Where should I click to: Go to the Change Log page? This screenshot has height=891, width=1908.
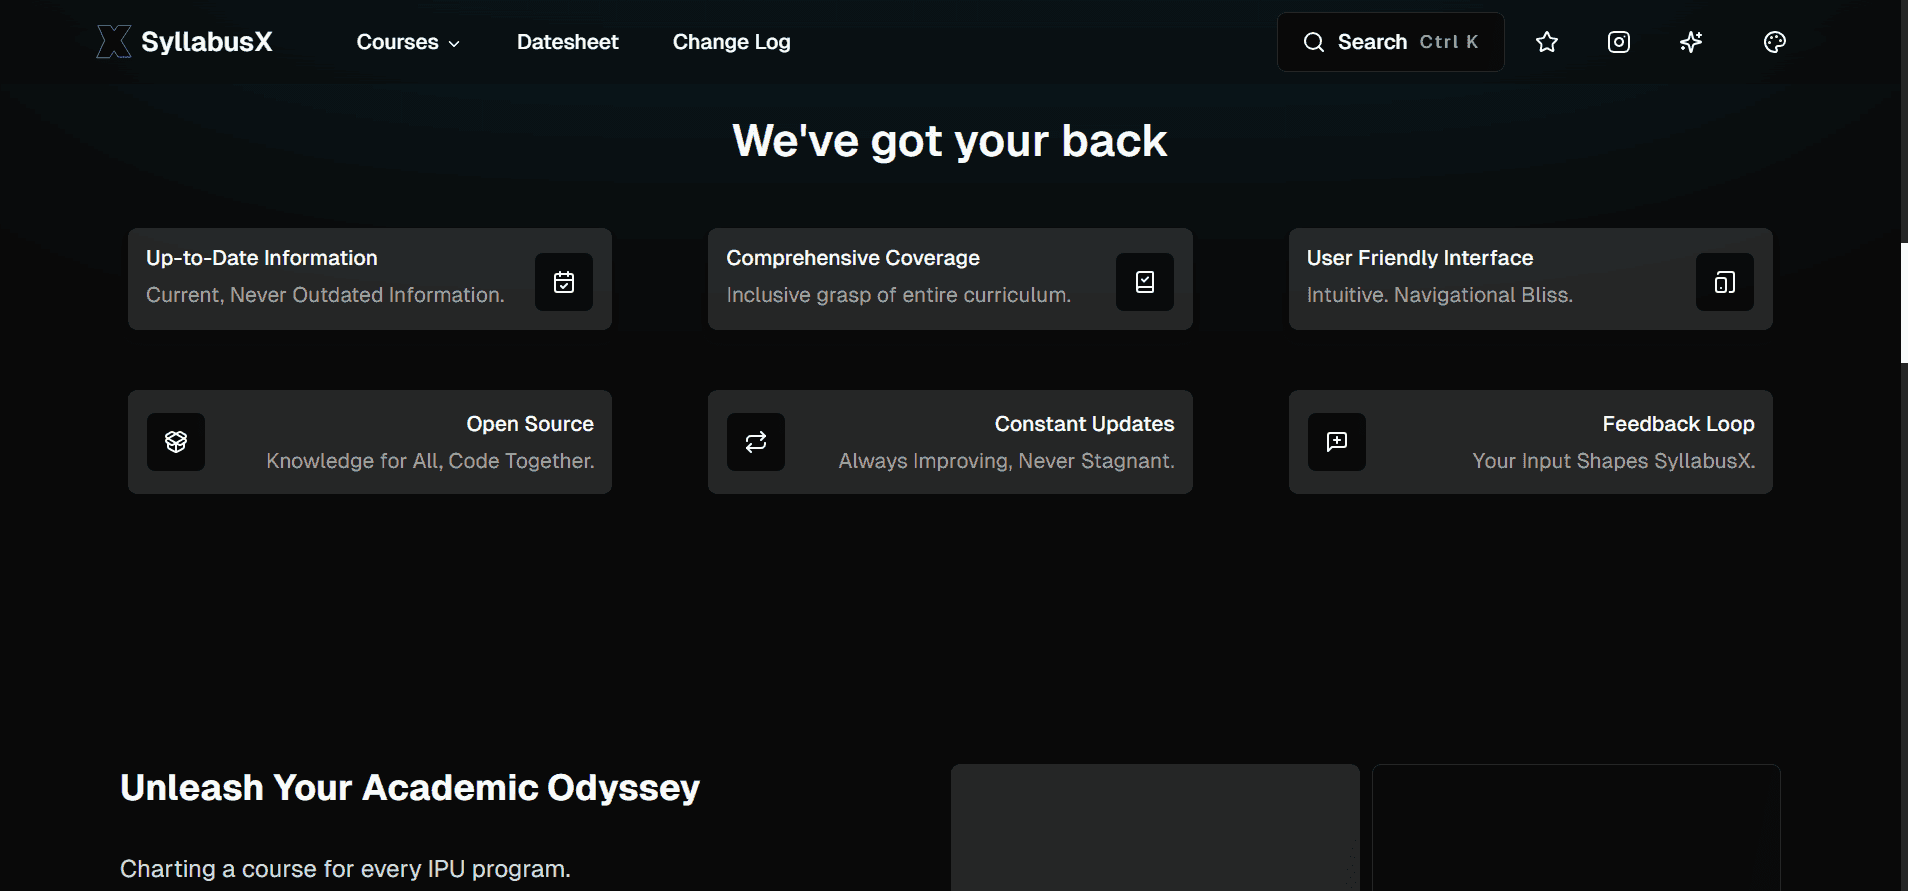pos(732,42)
